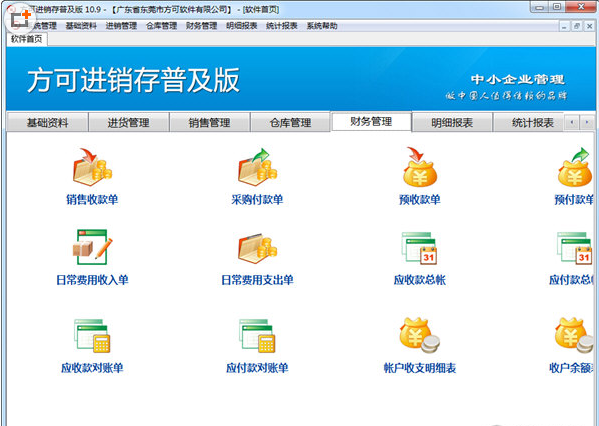
Task: Click the tab strip right scroll arrow
Action: (587, 122)
